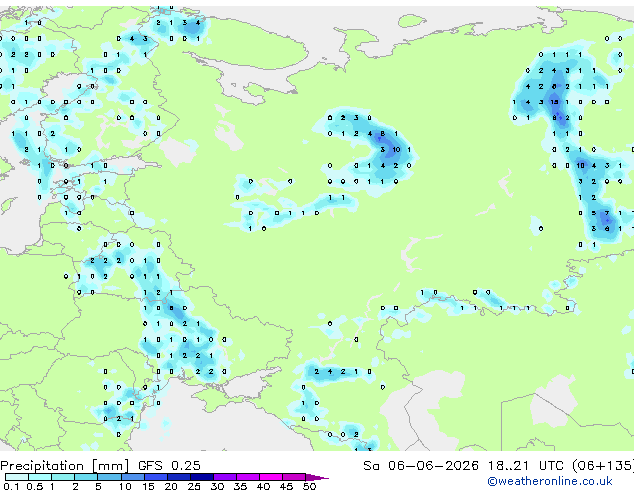Choose the 15–20 mm blue legend box
Screen dimensions: 634x490
click(x=155, y=477)
